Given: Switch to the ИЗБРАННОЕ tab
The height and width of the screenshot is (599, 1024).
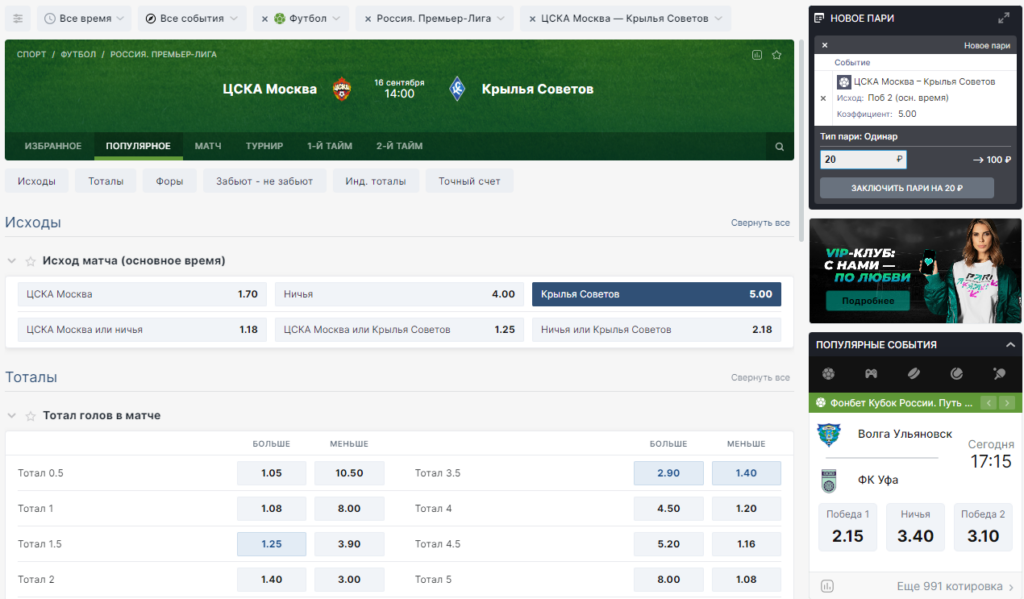Looking at the screenshot, I should 53,146.
